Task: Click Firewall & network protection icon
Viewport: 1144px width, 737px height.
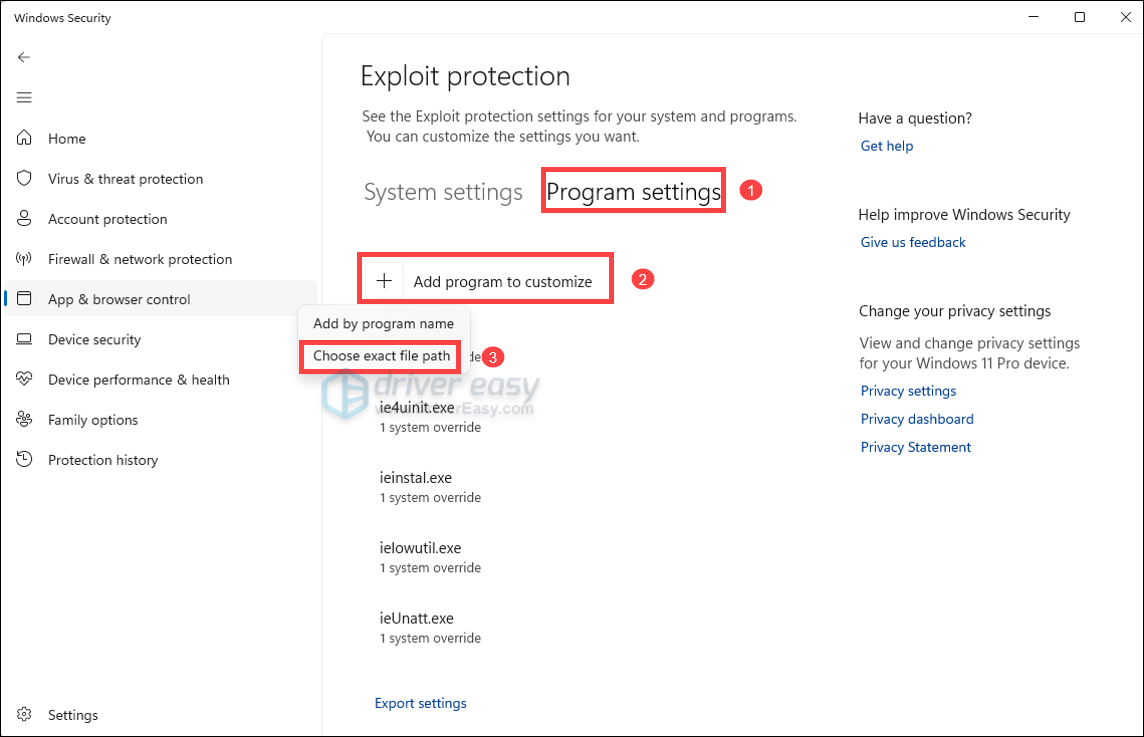Action: click(26, 259)
